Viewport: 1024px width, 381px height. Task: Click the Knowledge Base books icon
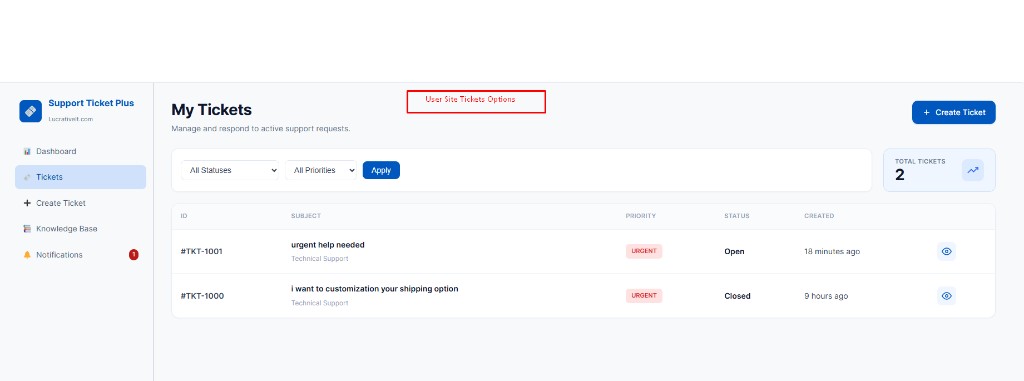(27, 229)
